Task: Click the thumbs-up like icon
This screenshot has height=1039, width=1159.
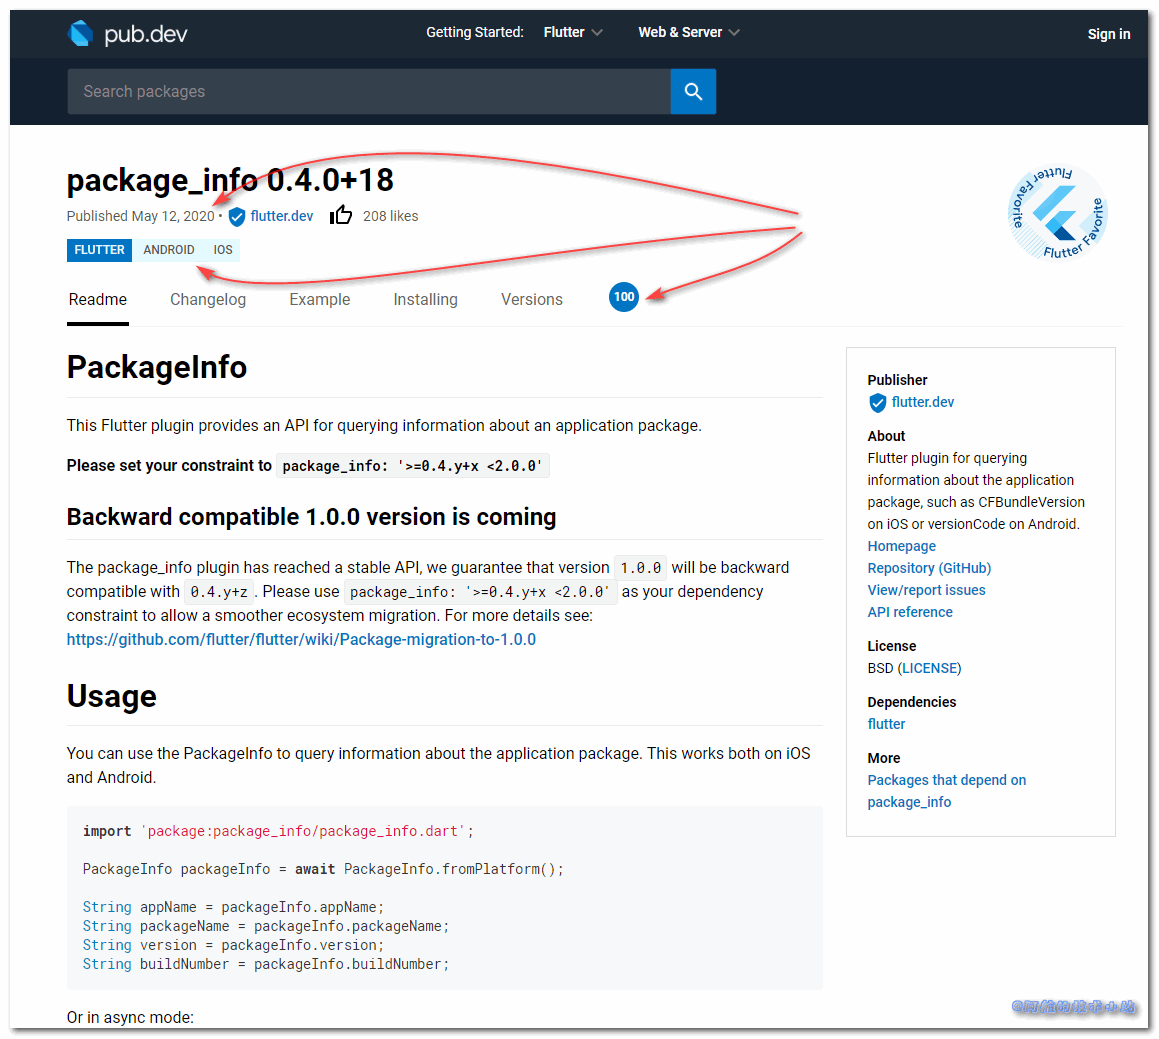Action: (x=341, y=215)
